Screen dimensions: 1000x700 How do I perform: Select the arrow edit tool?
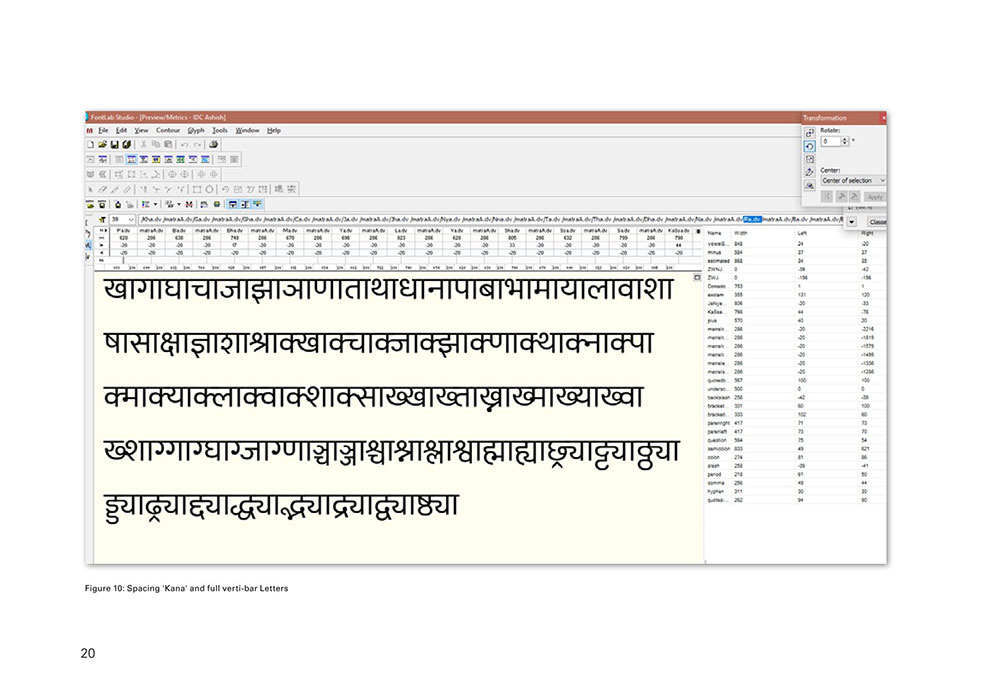[x=91, y=189]
